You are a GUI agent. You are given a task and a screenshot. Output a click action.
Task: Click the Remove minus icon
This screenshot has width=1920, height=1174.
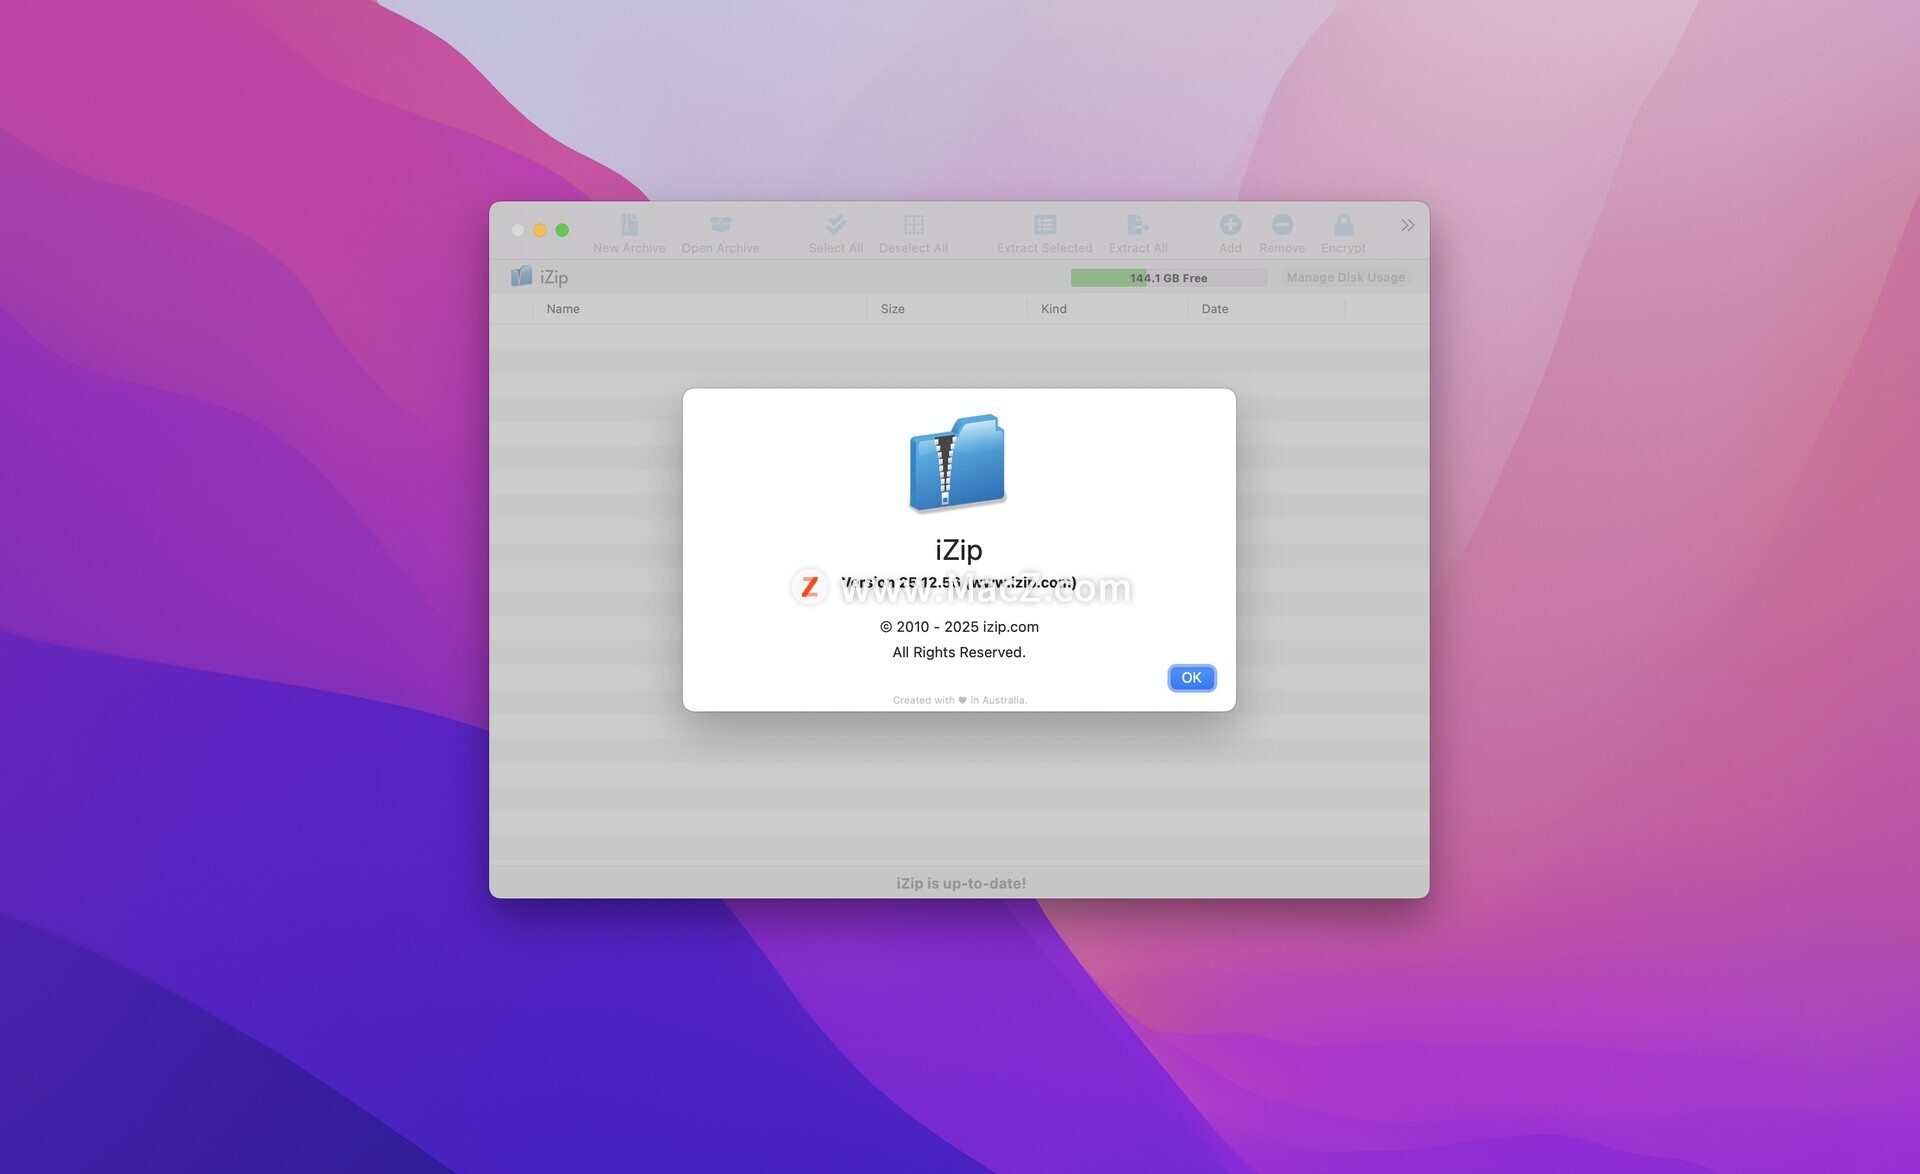tap(1282, 225)
